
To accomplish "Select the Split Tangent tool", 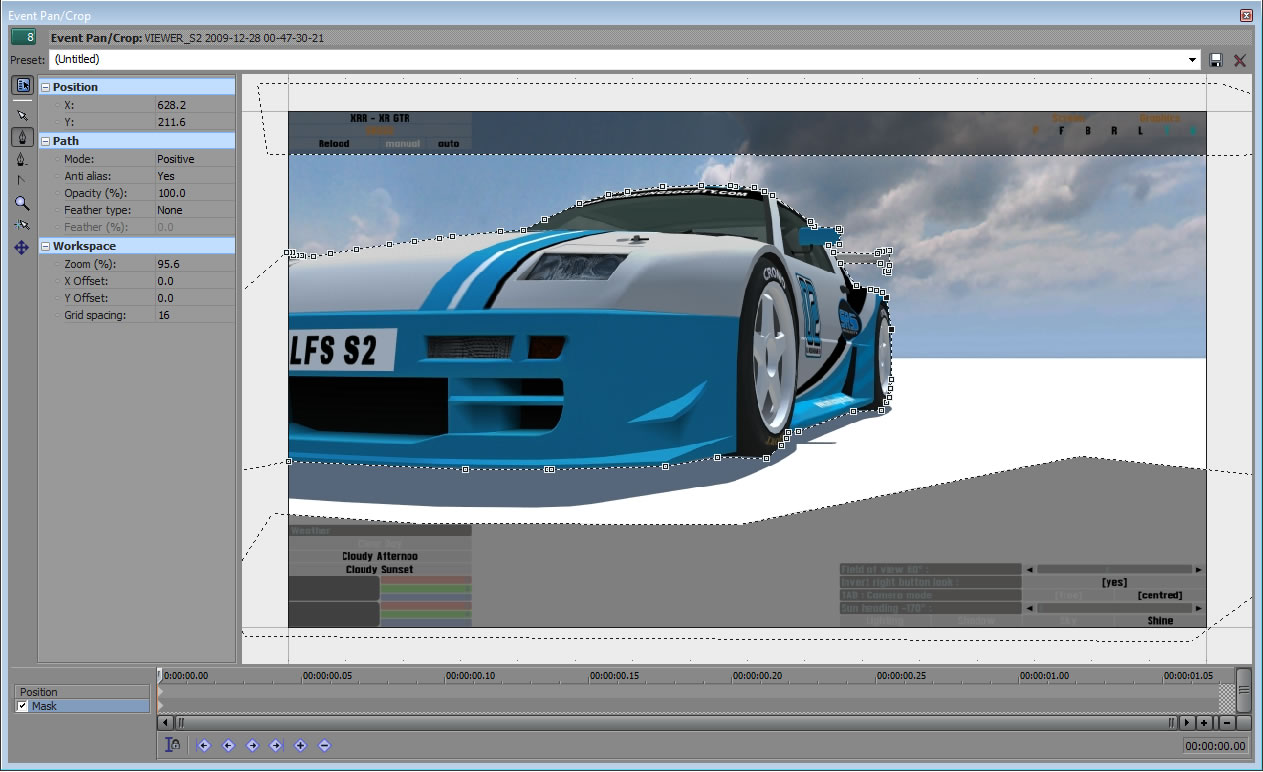I will pos(22,180).
